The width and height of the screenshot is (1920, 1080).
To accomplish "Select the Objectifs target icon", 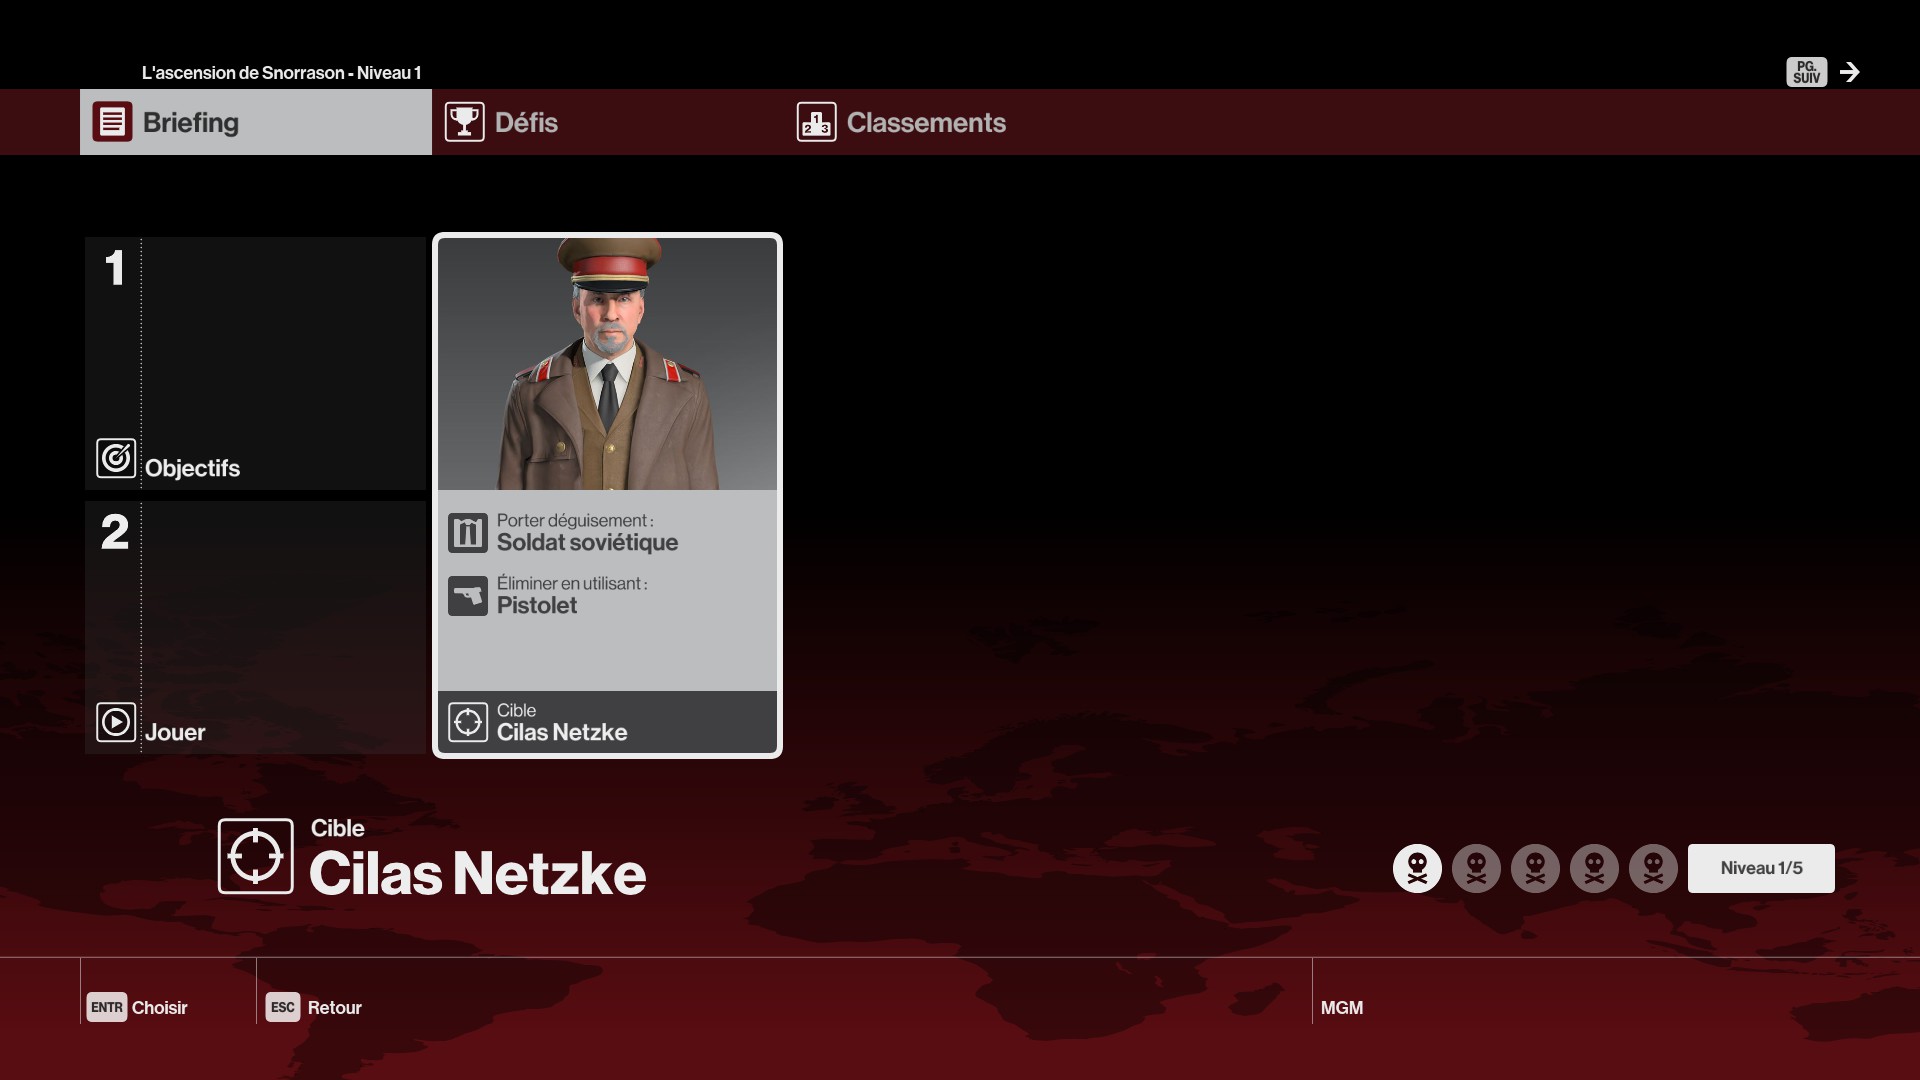I will 116,458.
